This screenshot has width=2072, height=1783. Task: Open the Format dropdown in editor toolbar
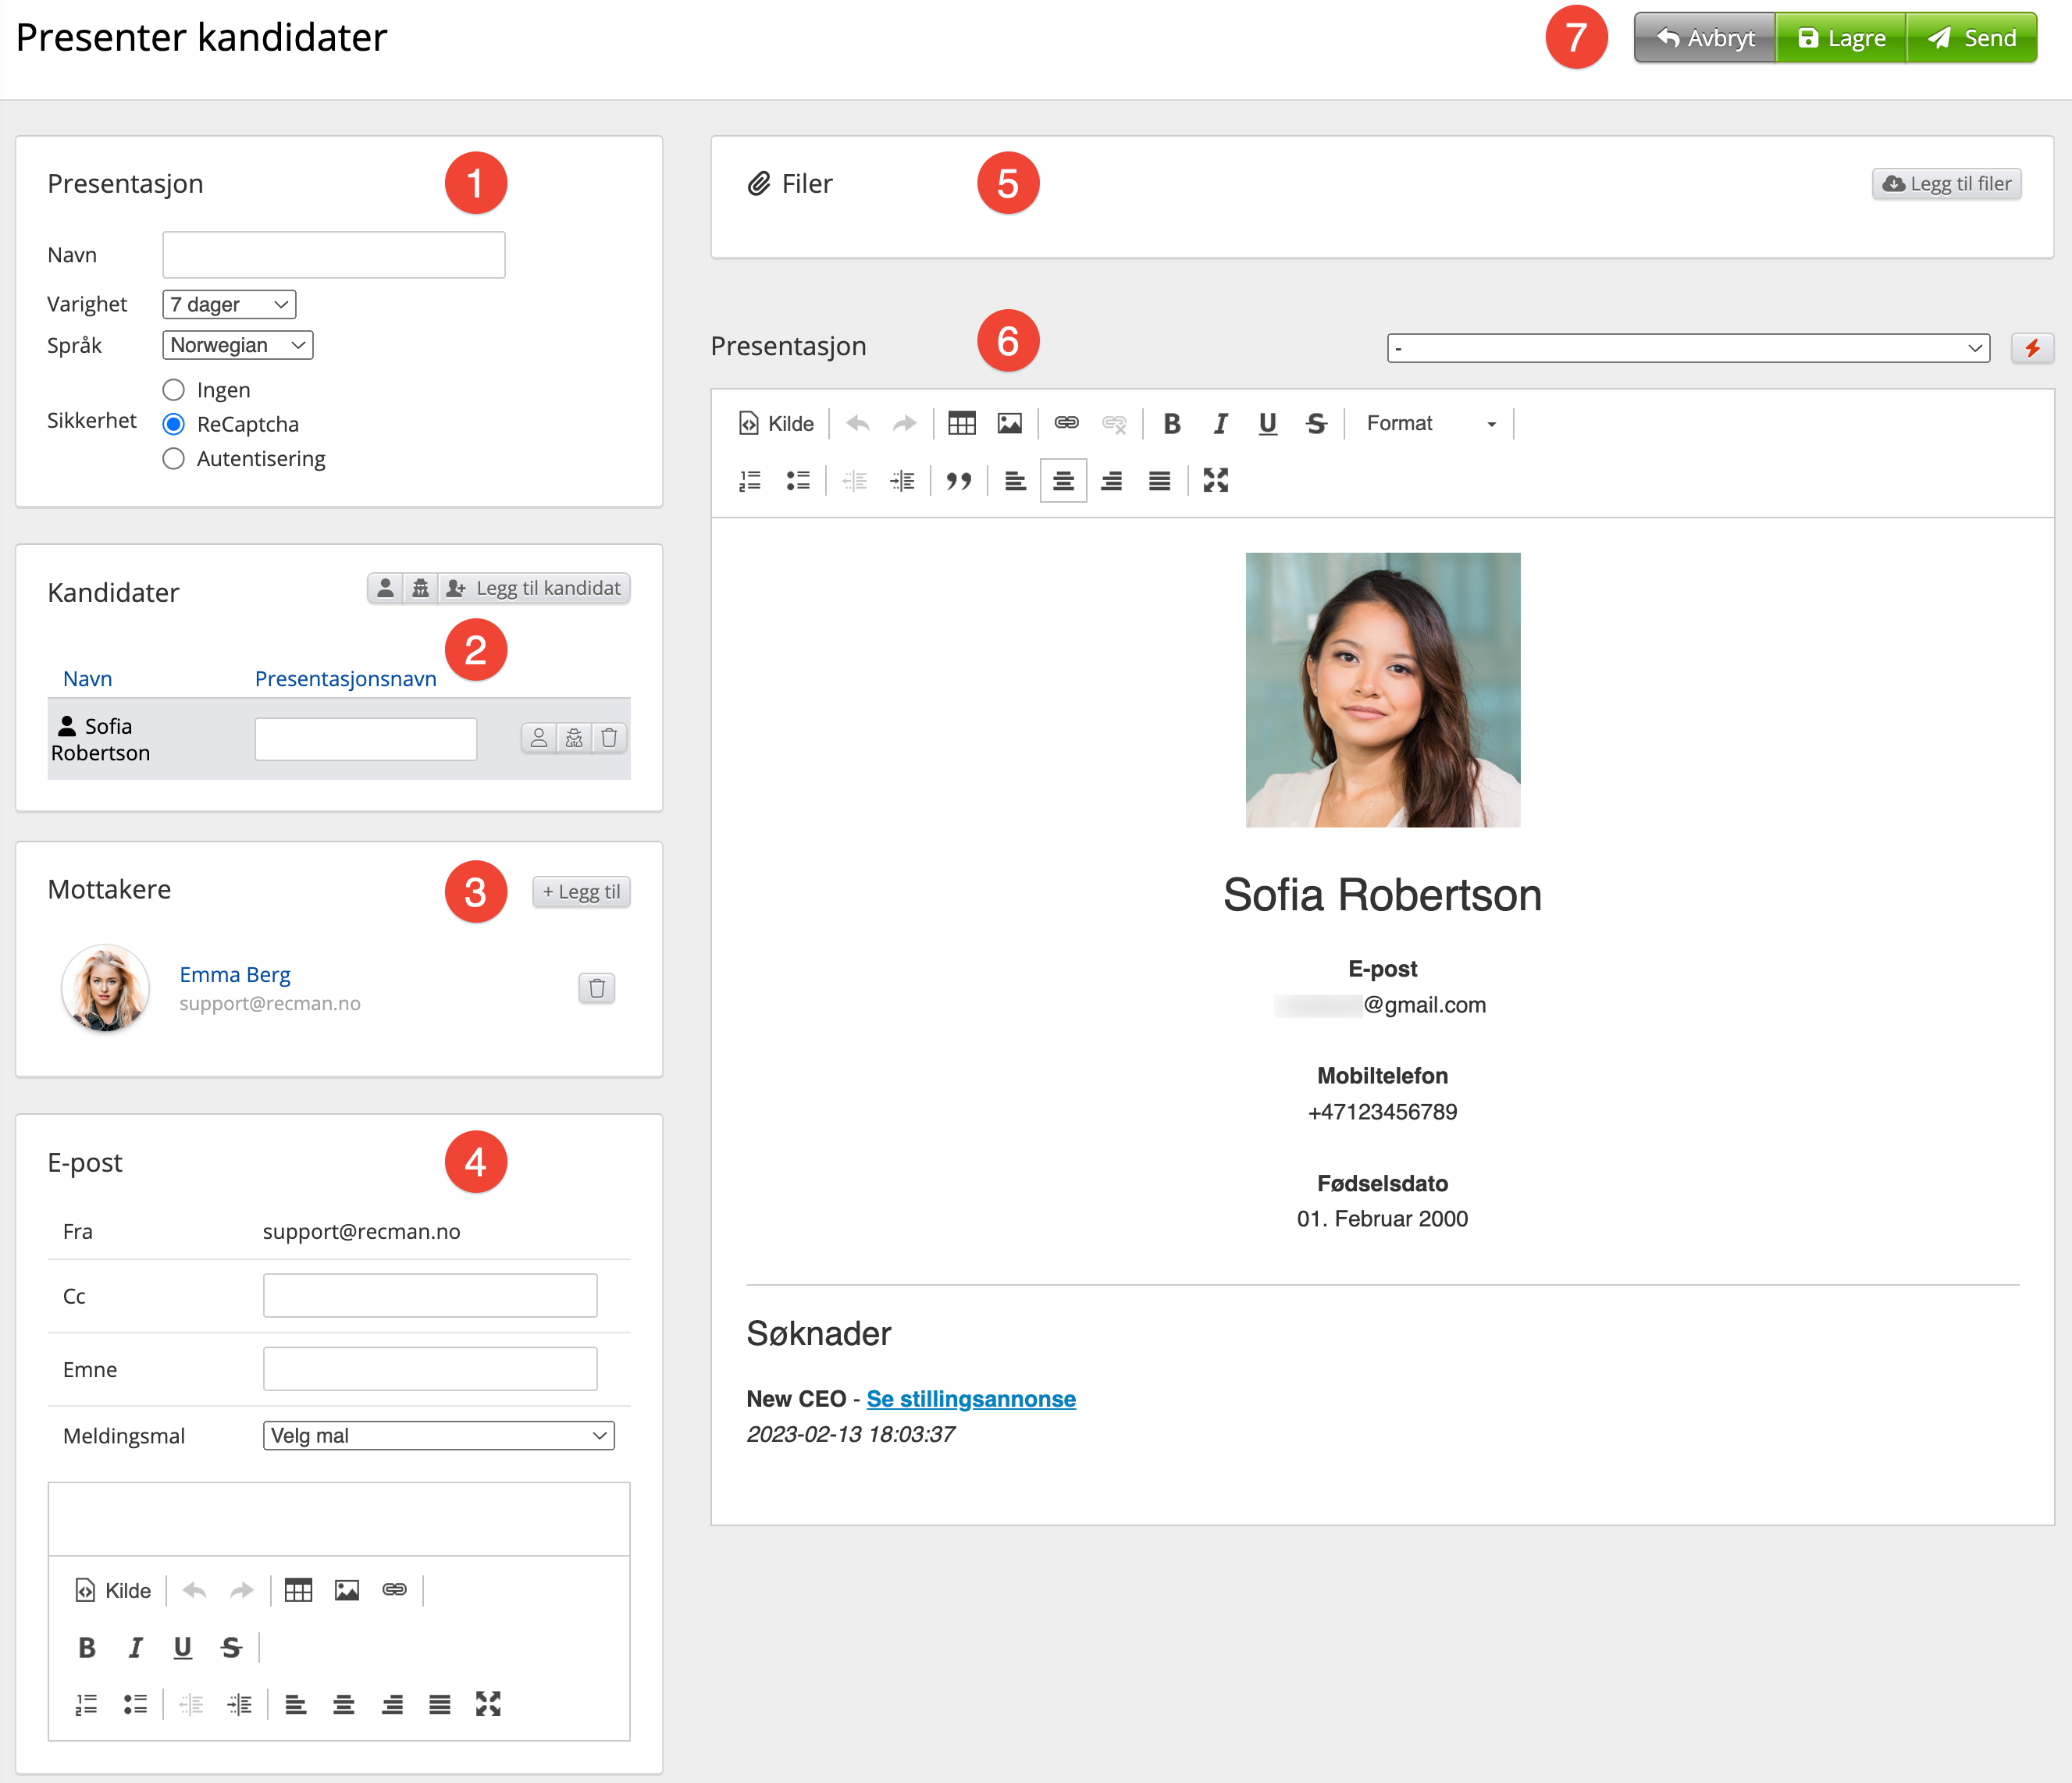[1430, 424]
